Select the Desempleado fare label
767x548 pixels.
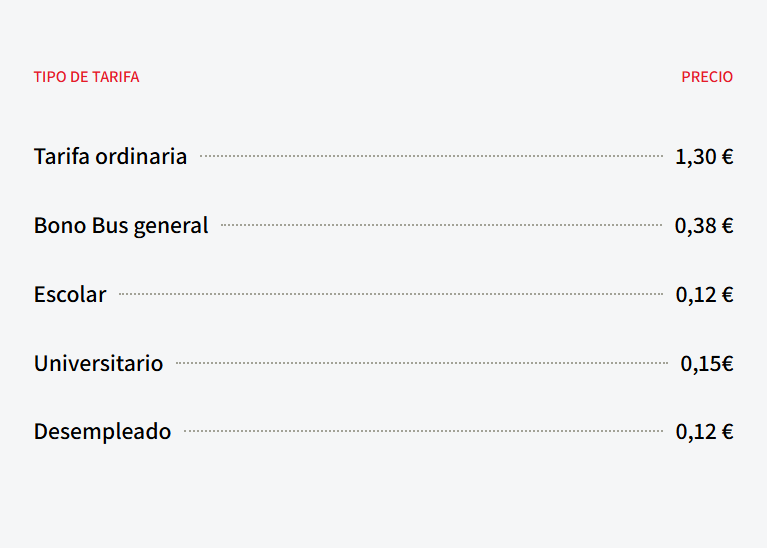(x=102, y=432)
